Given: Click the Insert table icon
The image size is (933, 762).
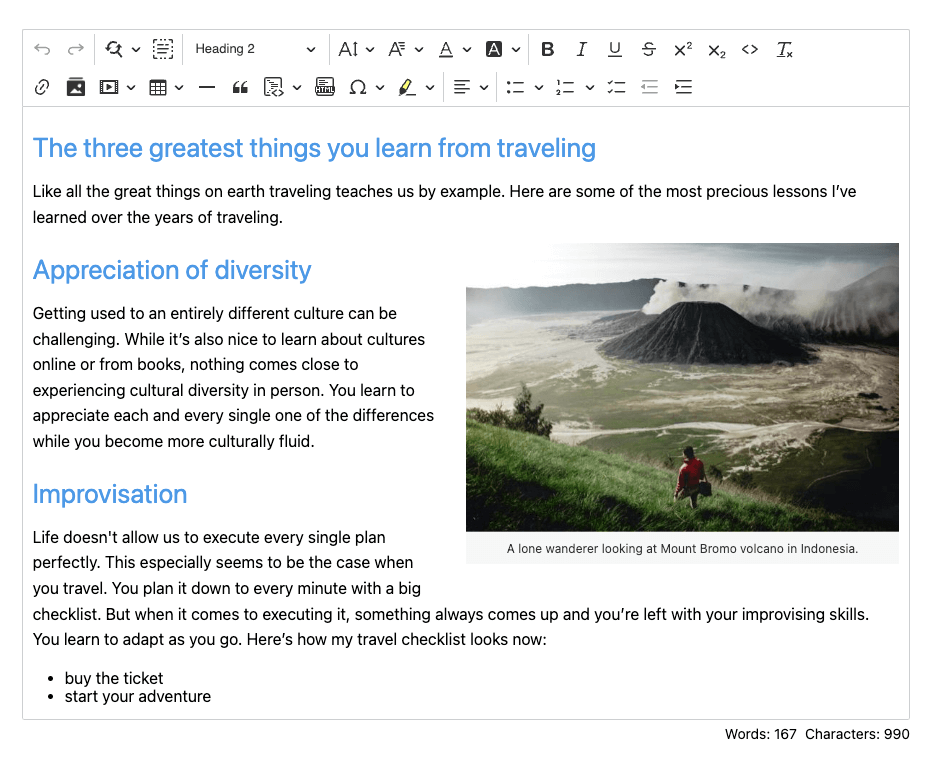Looking at the screenshot, I should pyautogui.click(x=158, y=88).
